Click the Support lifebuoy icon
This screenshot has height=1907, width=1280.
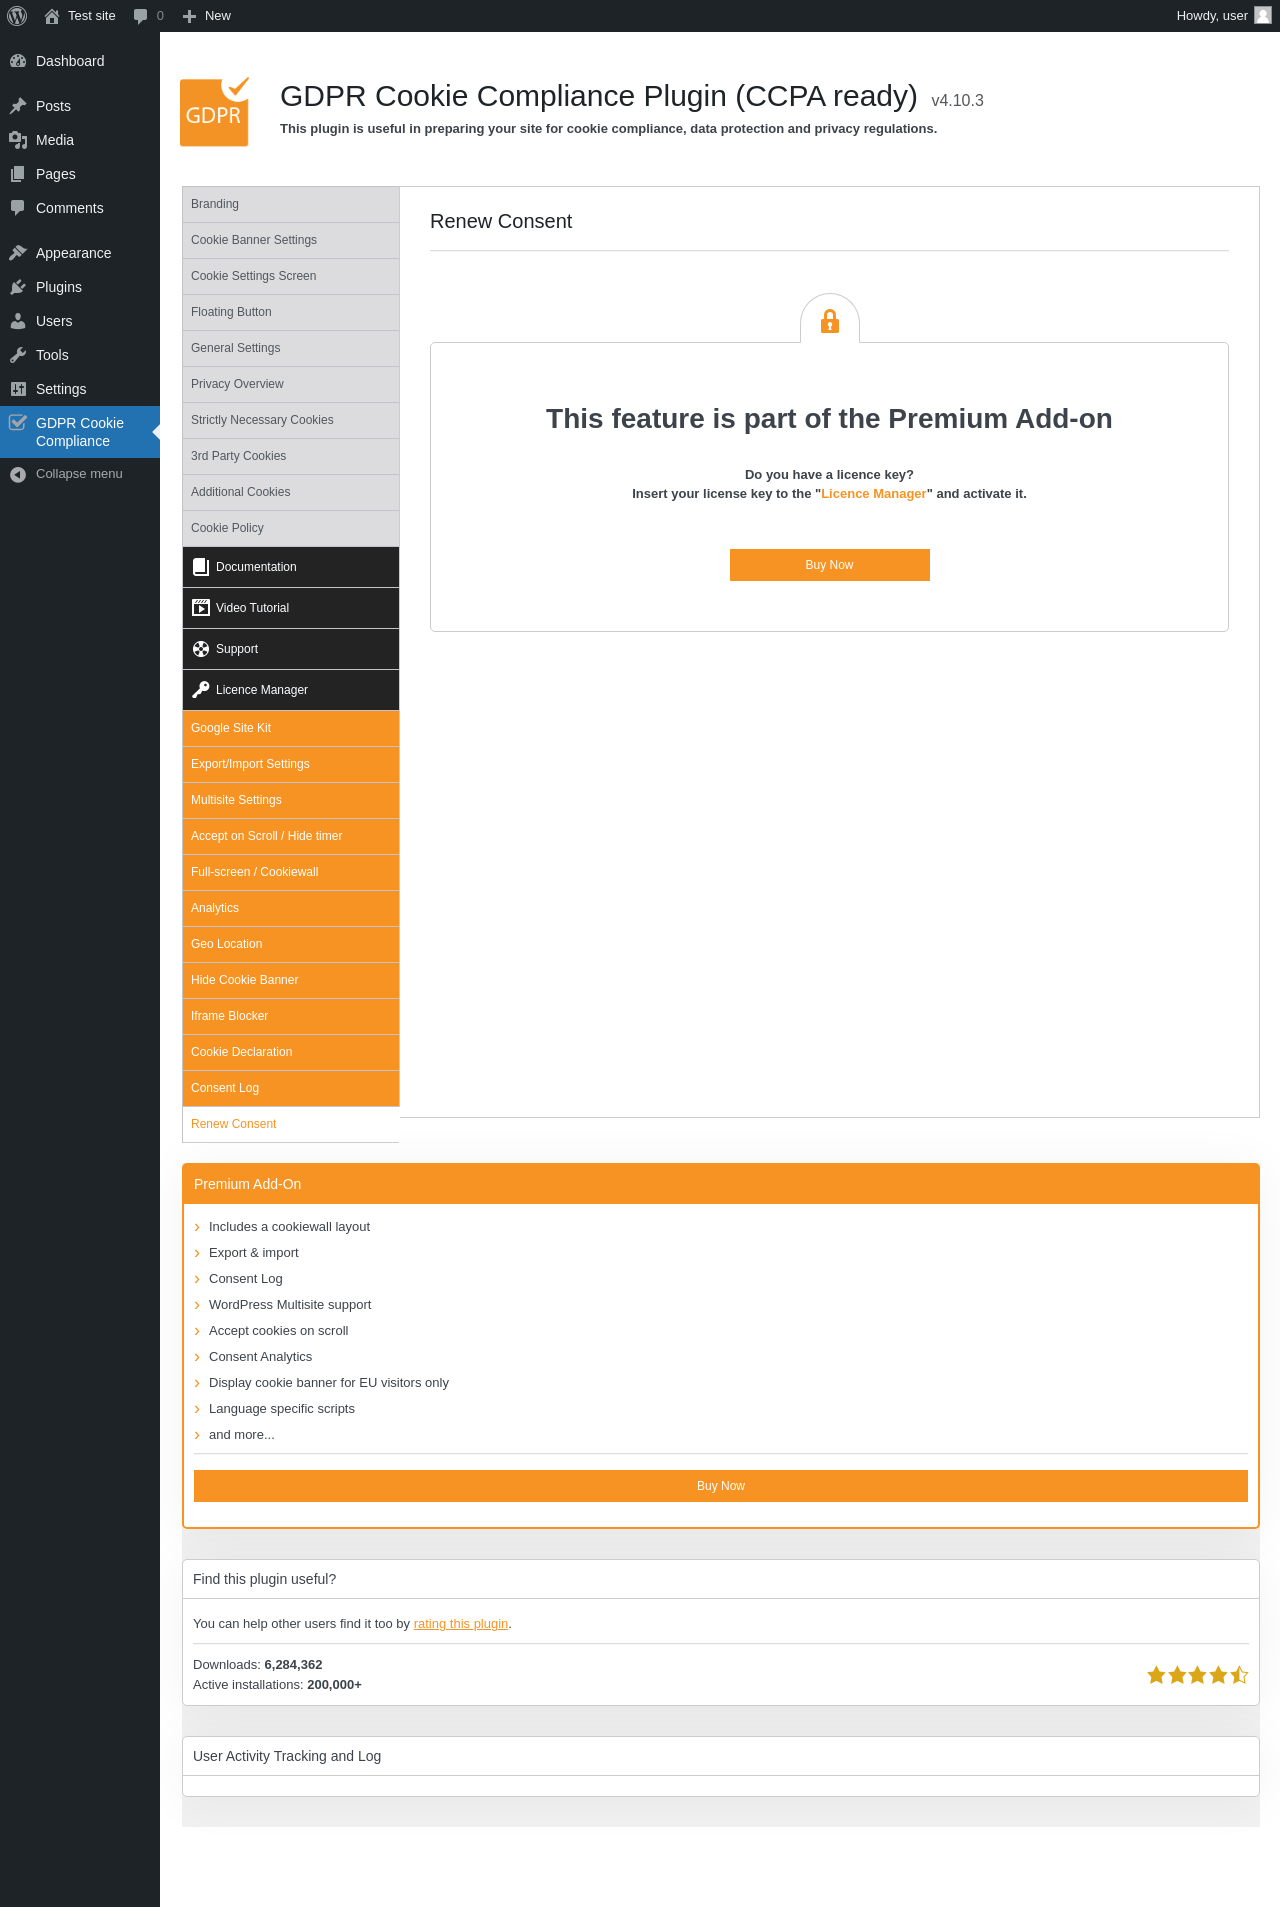(201, 649)
